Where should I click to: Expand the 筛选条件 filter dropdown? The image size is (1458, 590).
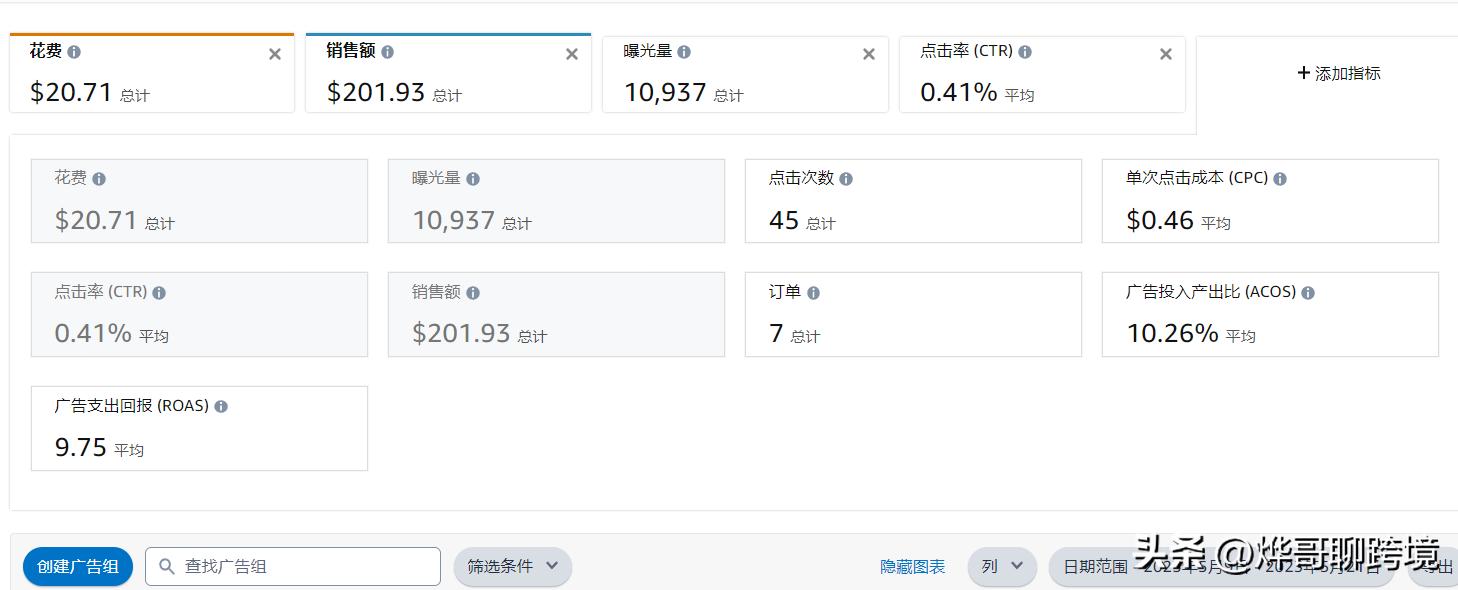click(x=513, y=566)
